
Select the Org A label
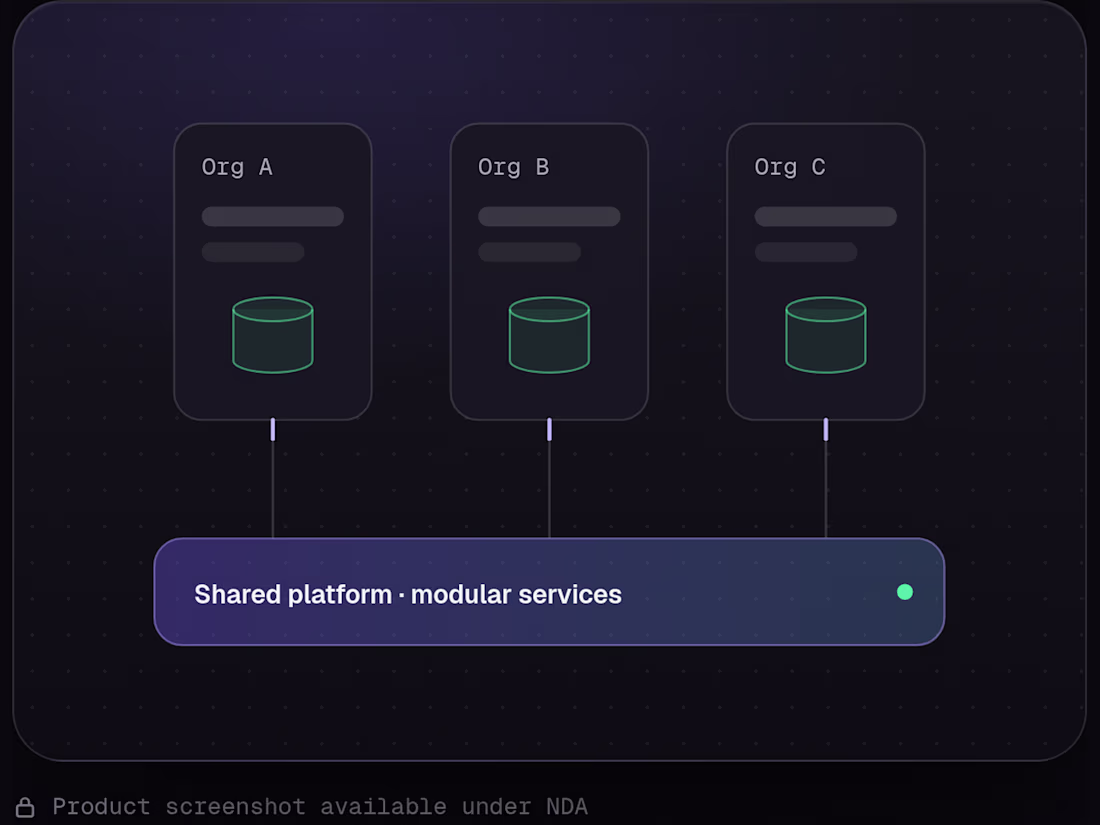point(237,167)
